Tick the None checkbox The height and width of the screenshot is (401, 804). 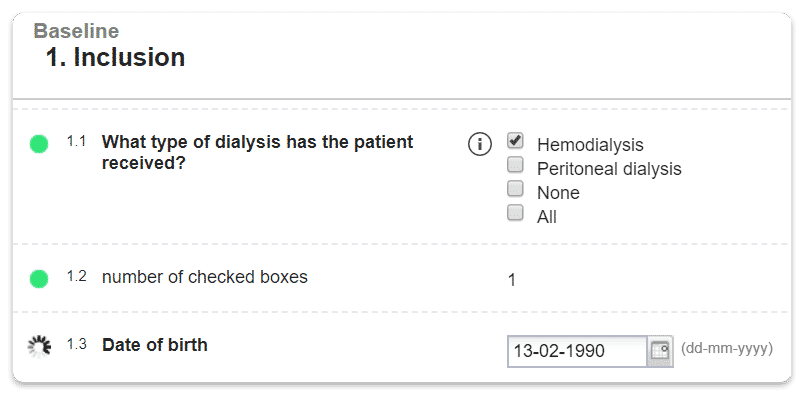coord(515,188)
